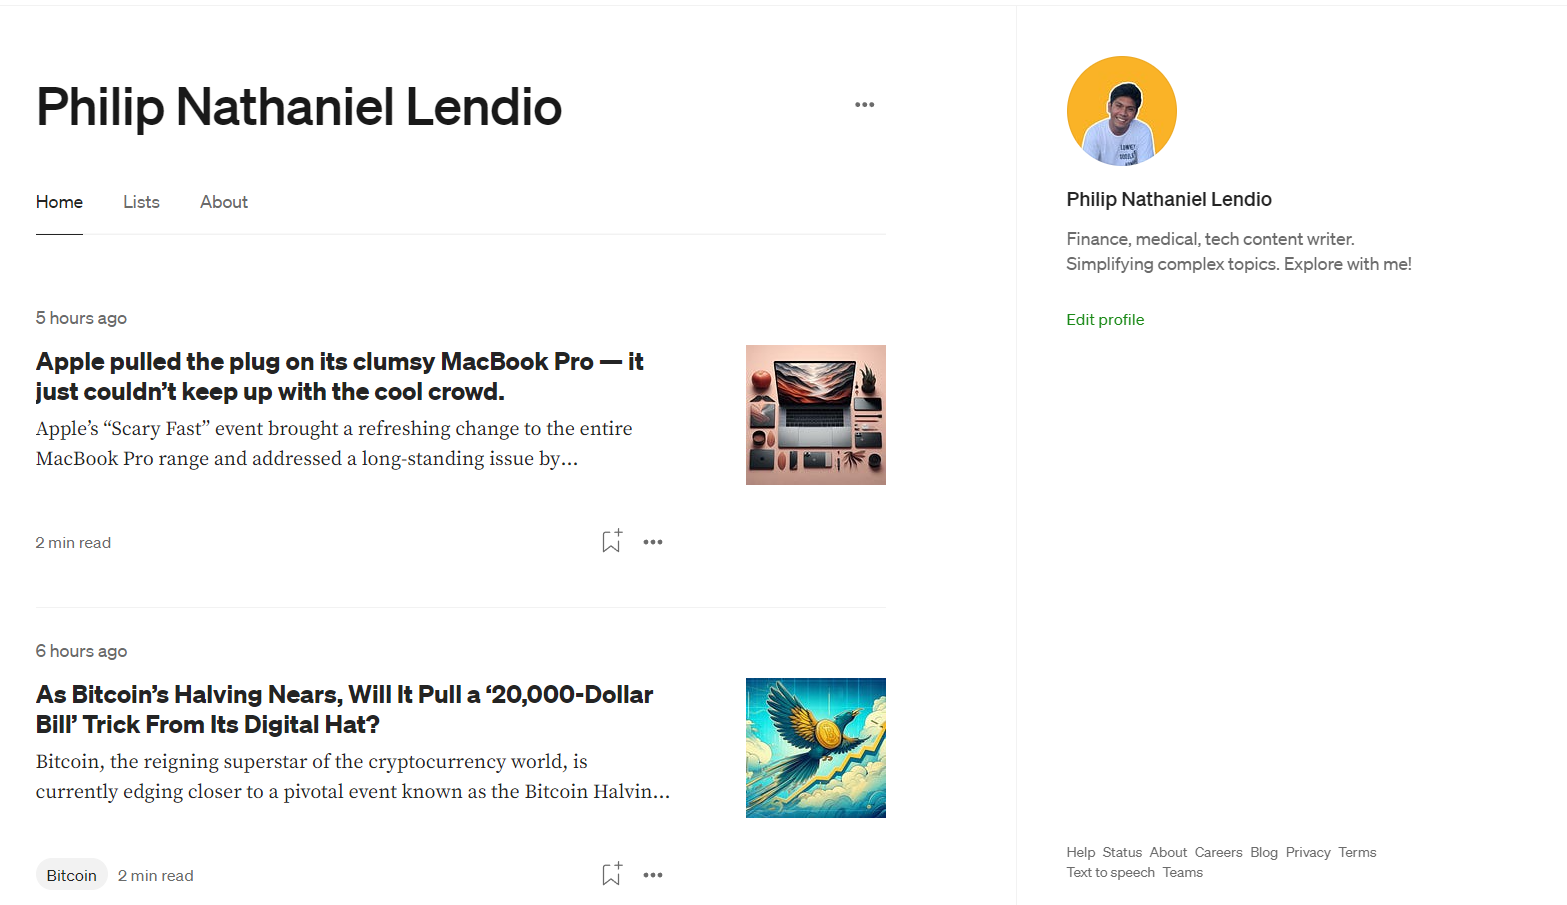Select the Home tab
The image size is (1567, 905).
tap(59, 202)
